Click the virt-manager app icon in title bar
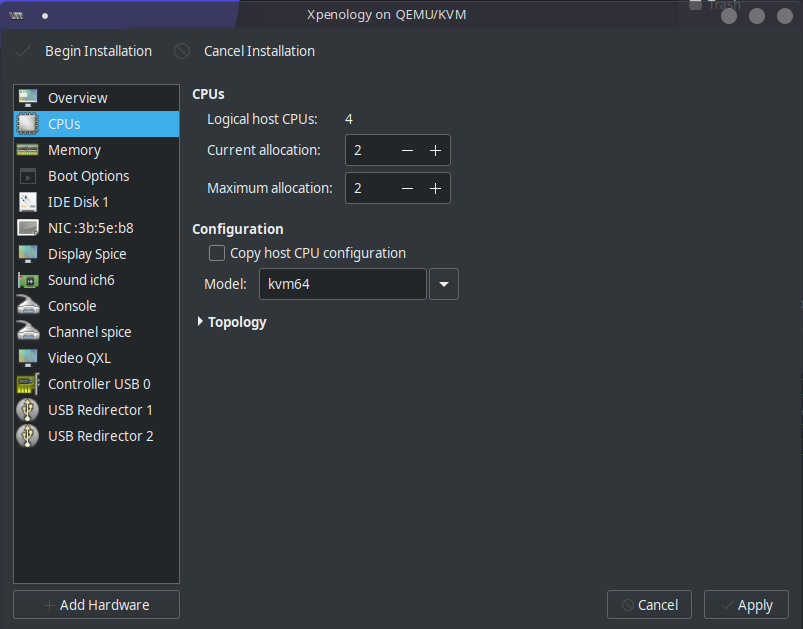The width and height of the screenshot is (803, 629). pos(16,15)
